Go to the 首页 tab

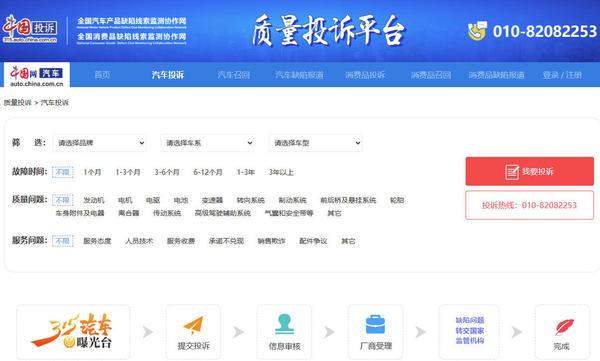102,75
